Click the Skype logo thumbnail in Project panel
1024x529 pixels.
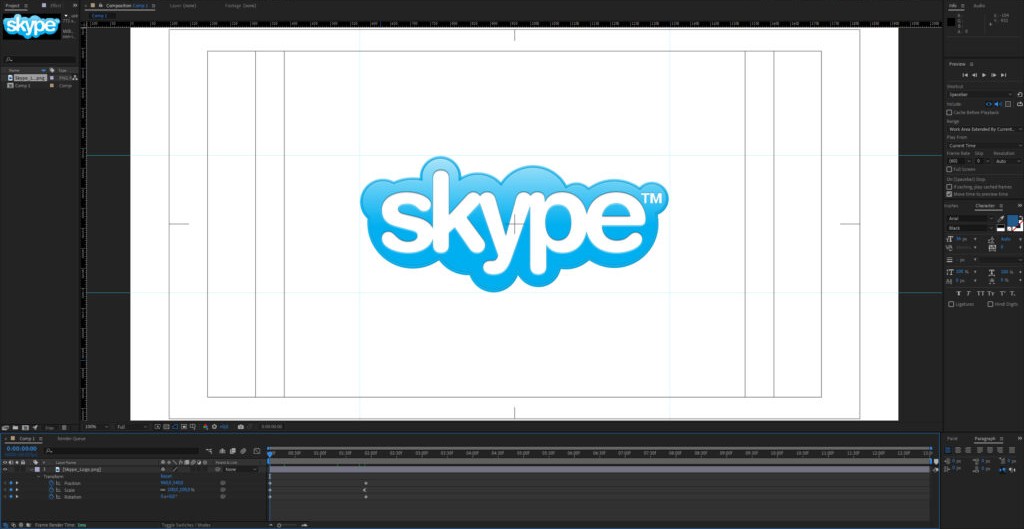coord(31,26)
